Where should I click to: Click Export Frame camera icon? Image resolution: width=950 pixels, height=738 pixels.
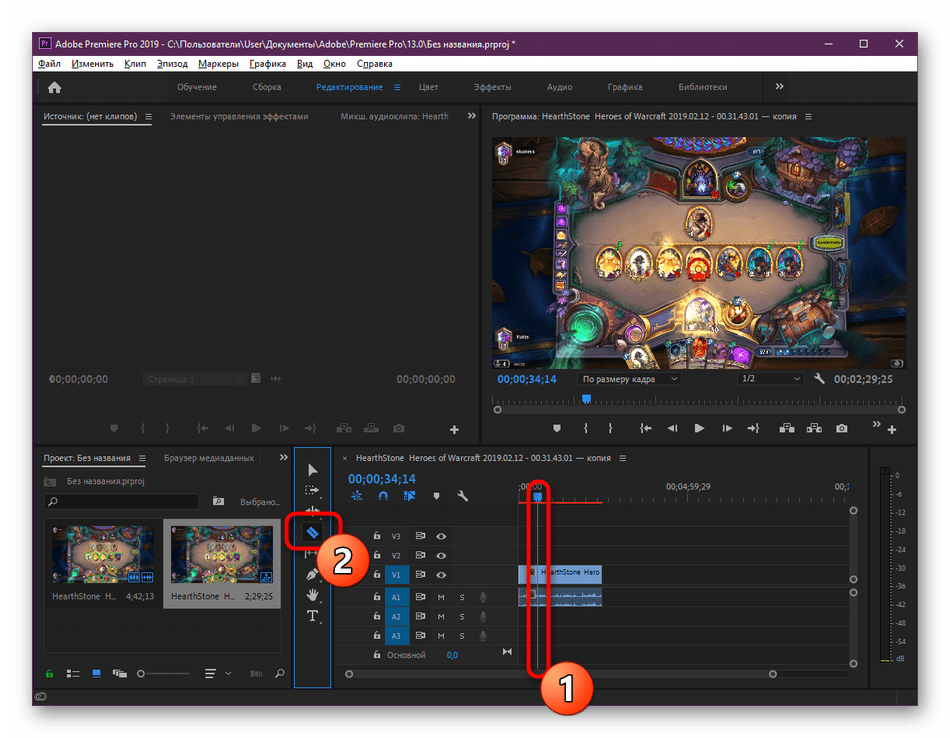pos(842,428)
